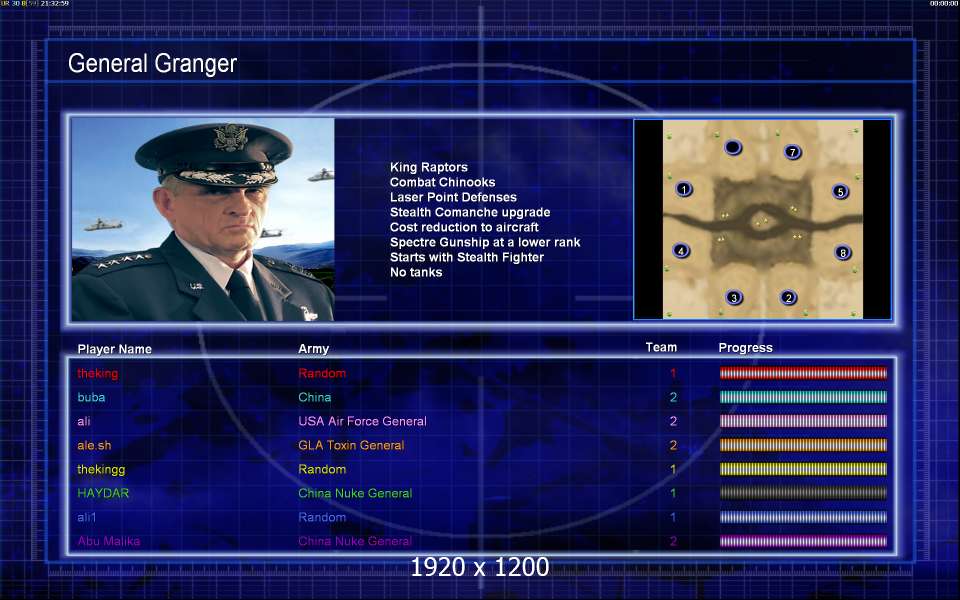Select player name HAYDAR

click(103, 493)
